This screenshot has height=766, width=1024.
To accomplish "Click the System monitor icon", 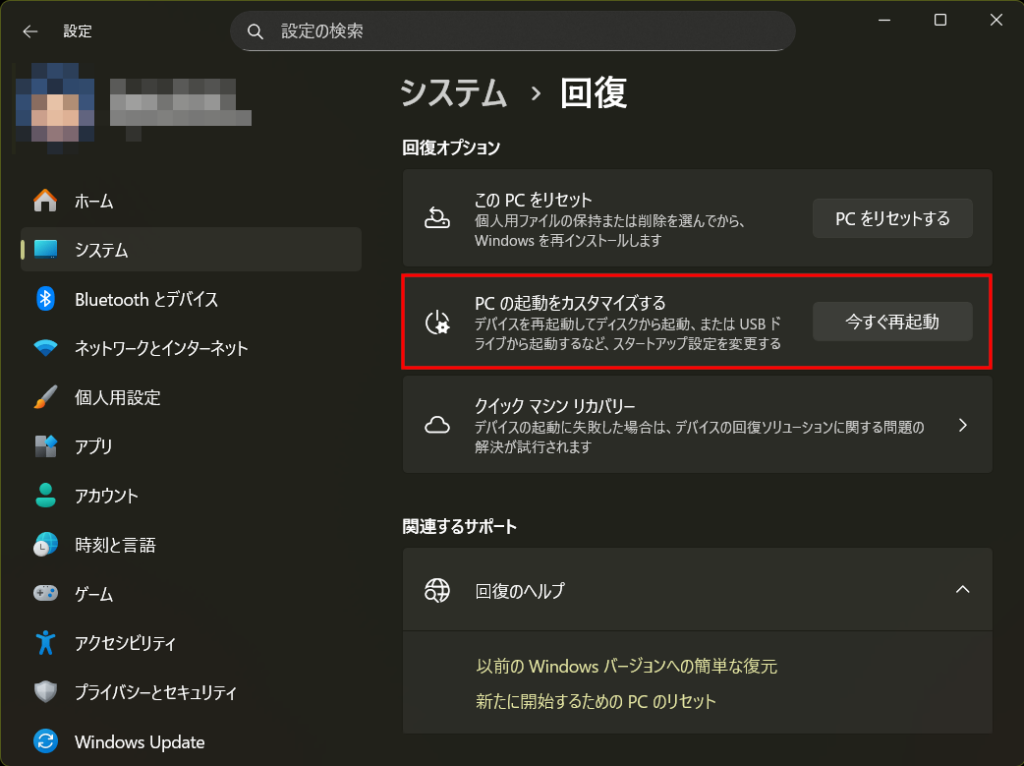I will click(x=45, y=249).
